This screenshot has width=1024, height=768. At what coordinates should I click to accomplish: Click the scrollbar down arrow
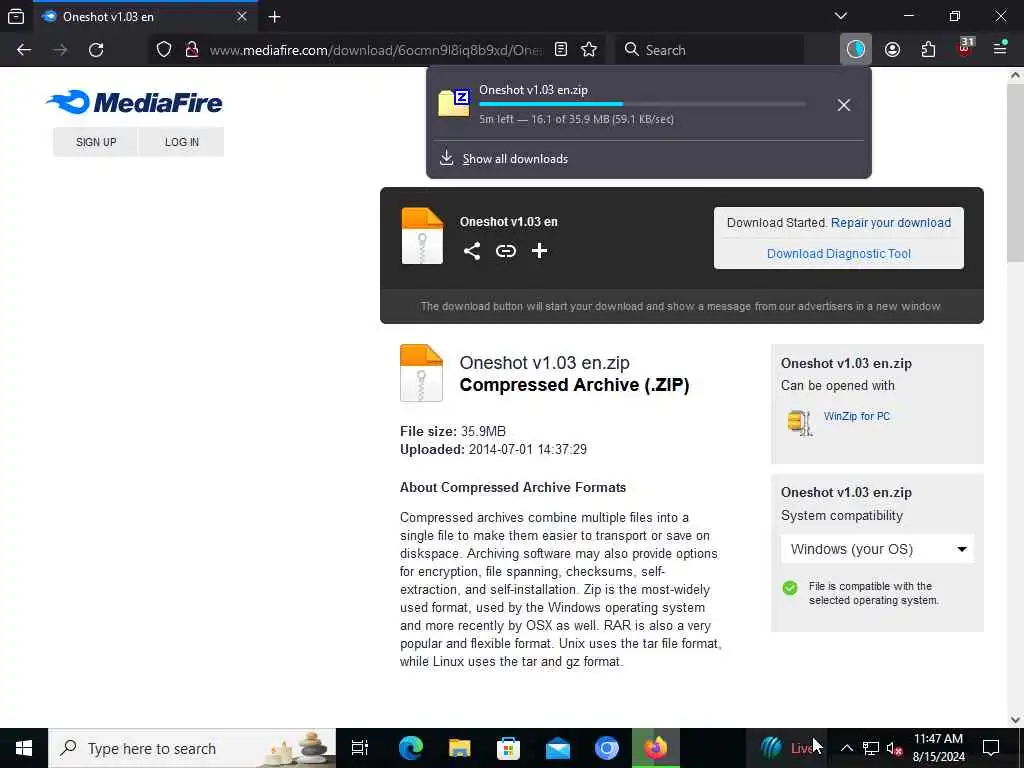click(x=1015, y=720)
